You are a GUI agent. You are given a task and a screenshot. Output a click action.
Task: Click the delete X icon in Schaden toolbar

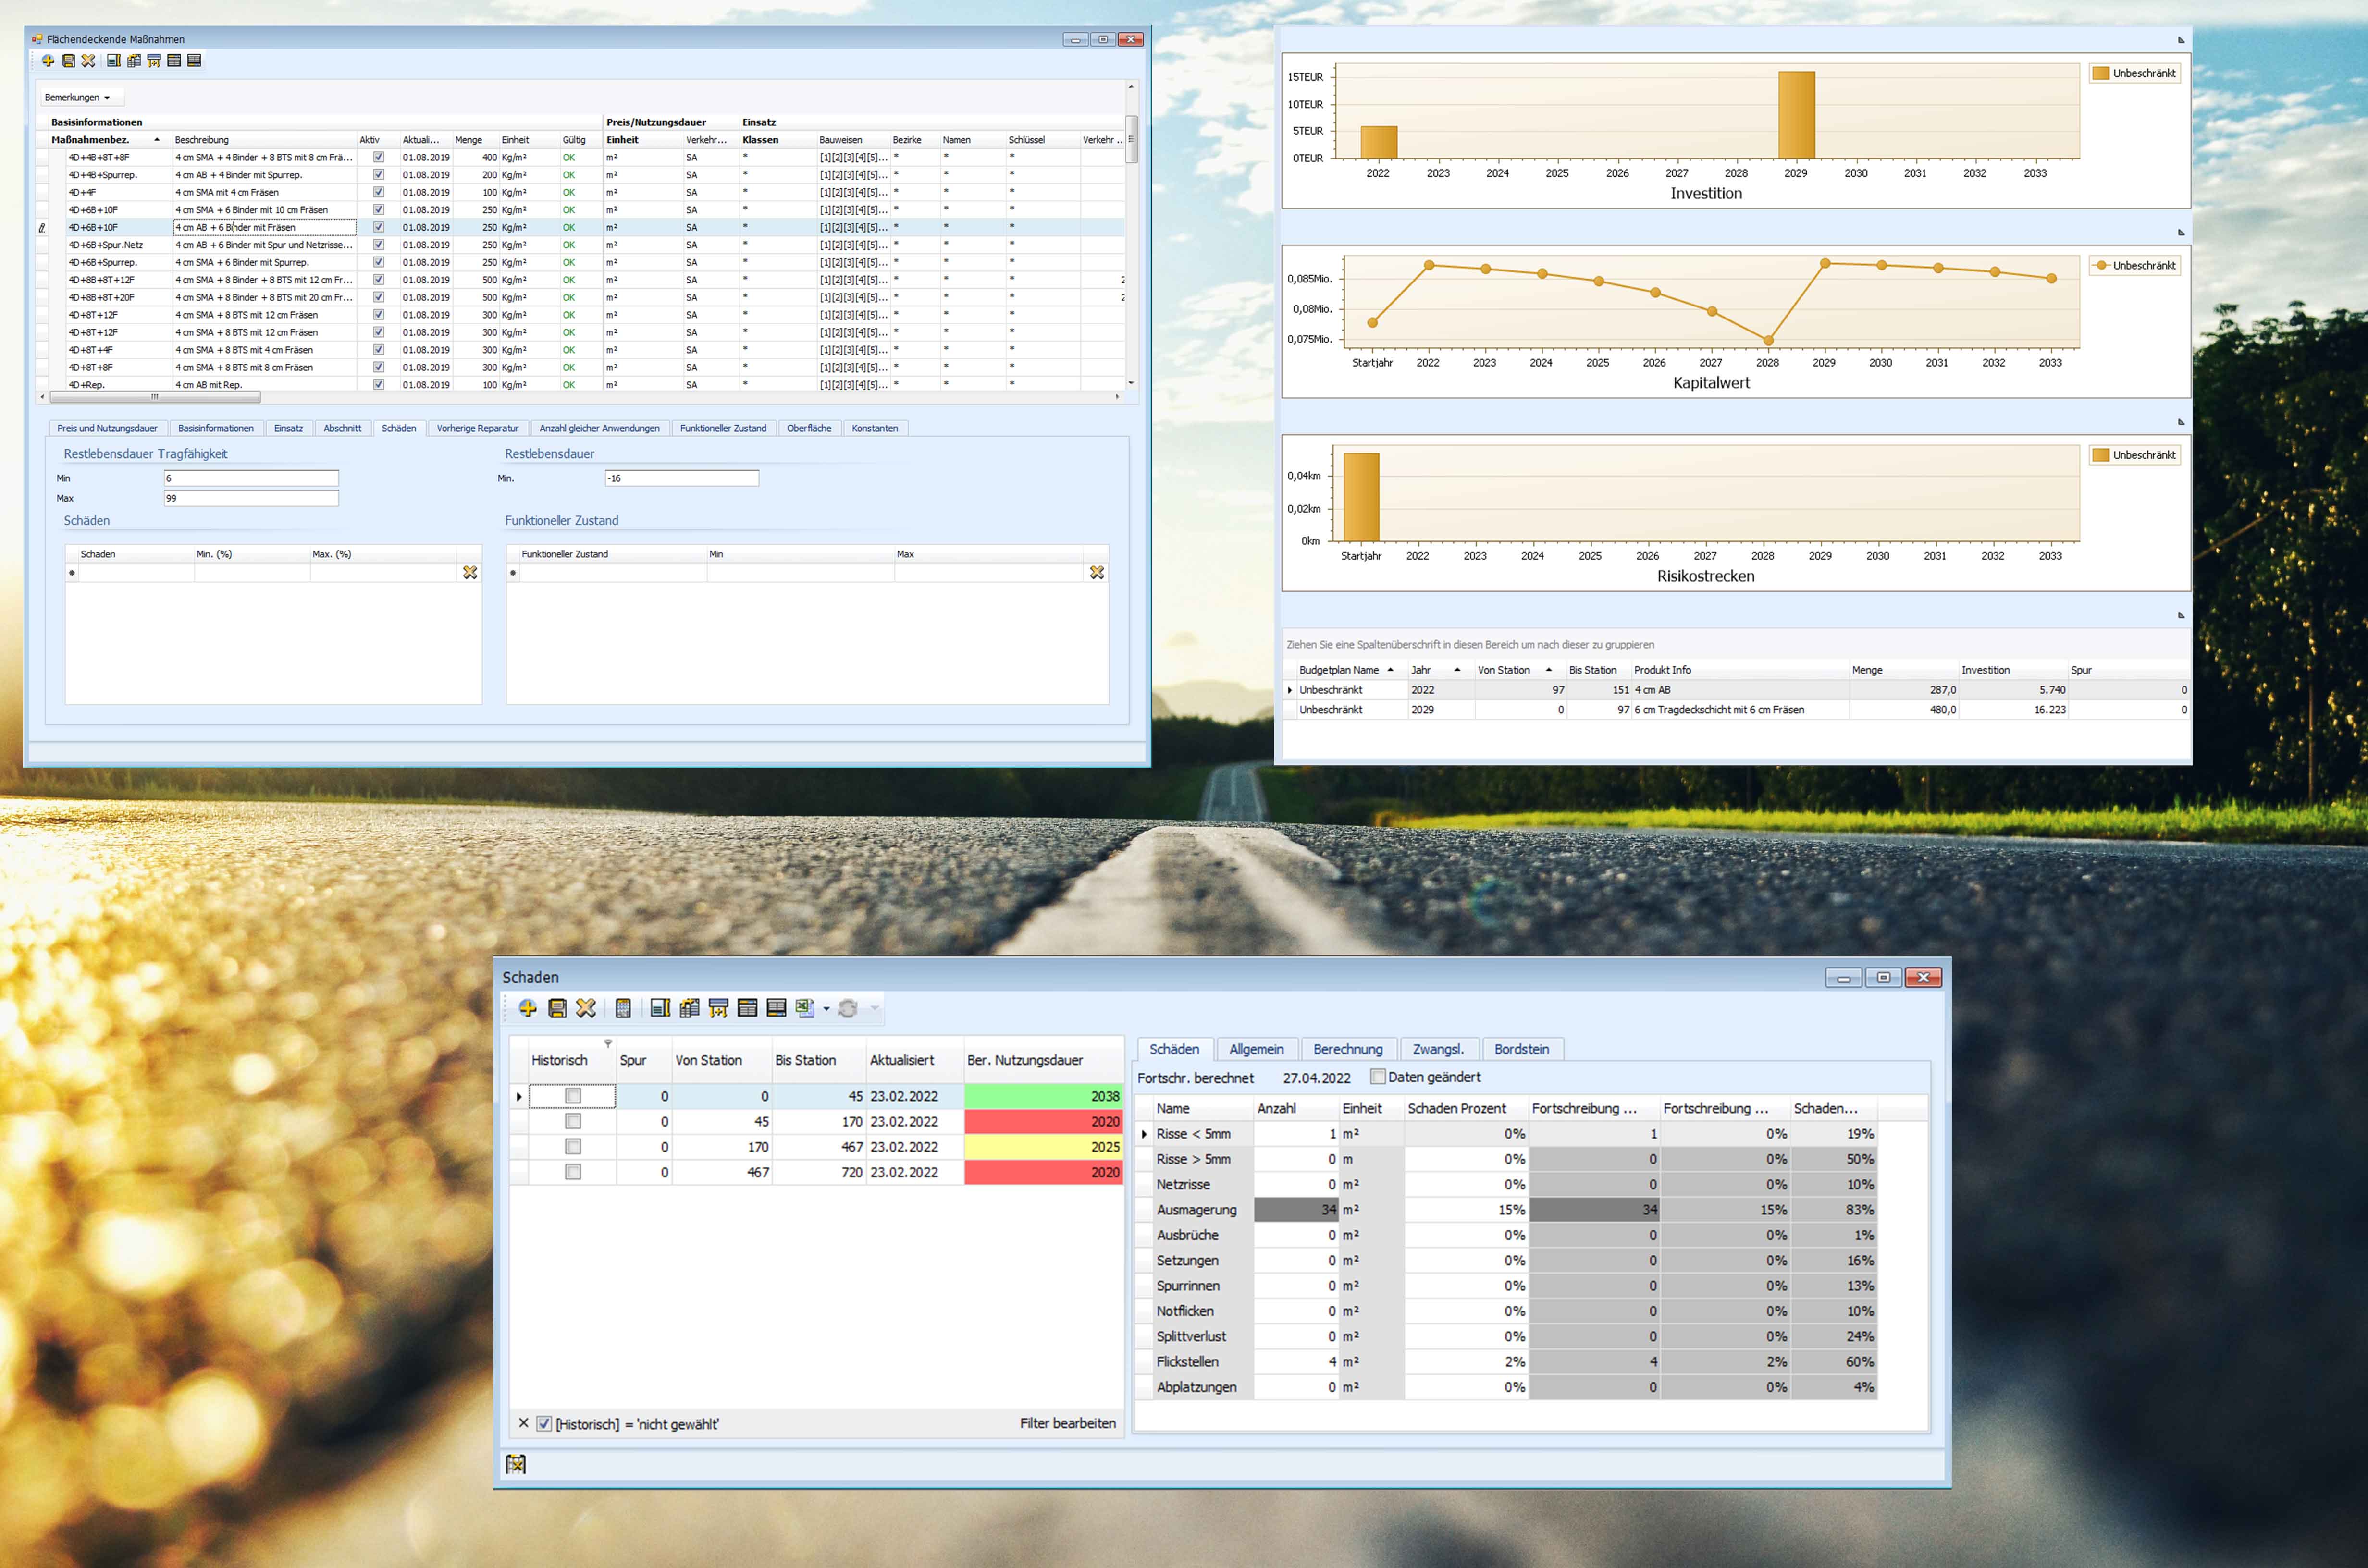point(586,1008)
